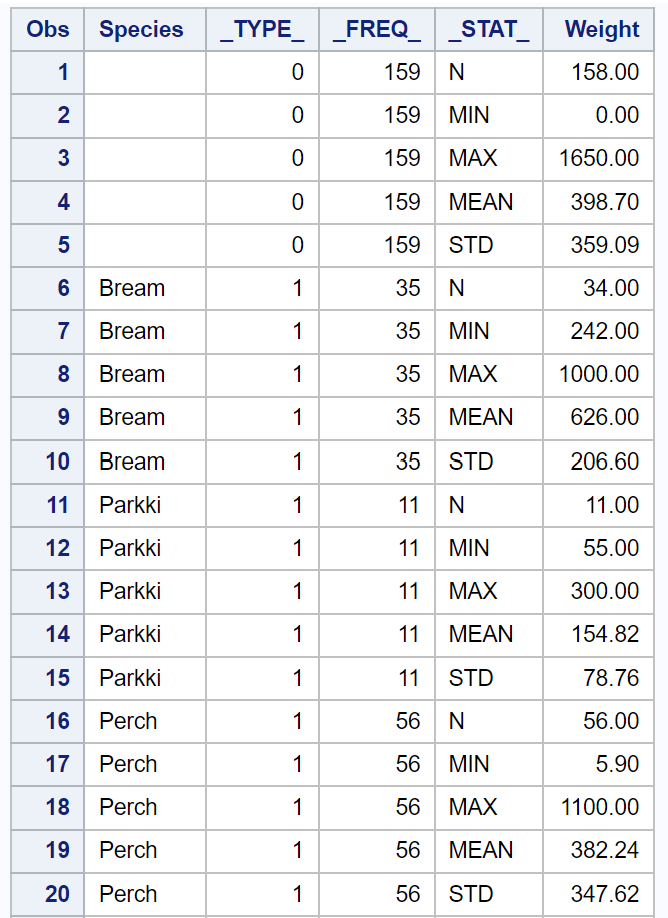668x918 pixels.
Task: Click the Obs column header
Action: point(48,29)
